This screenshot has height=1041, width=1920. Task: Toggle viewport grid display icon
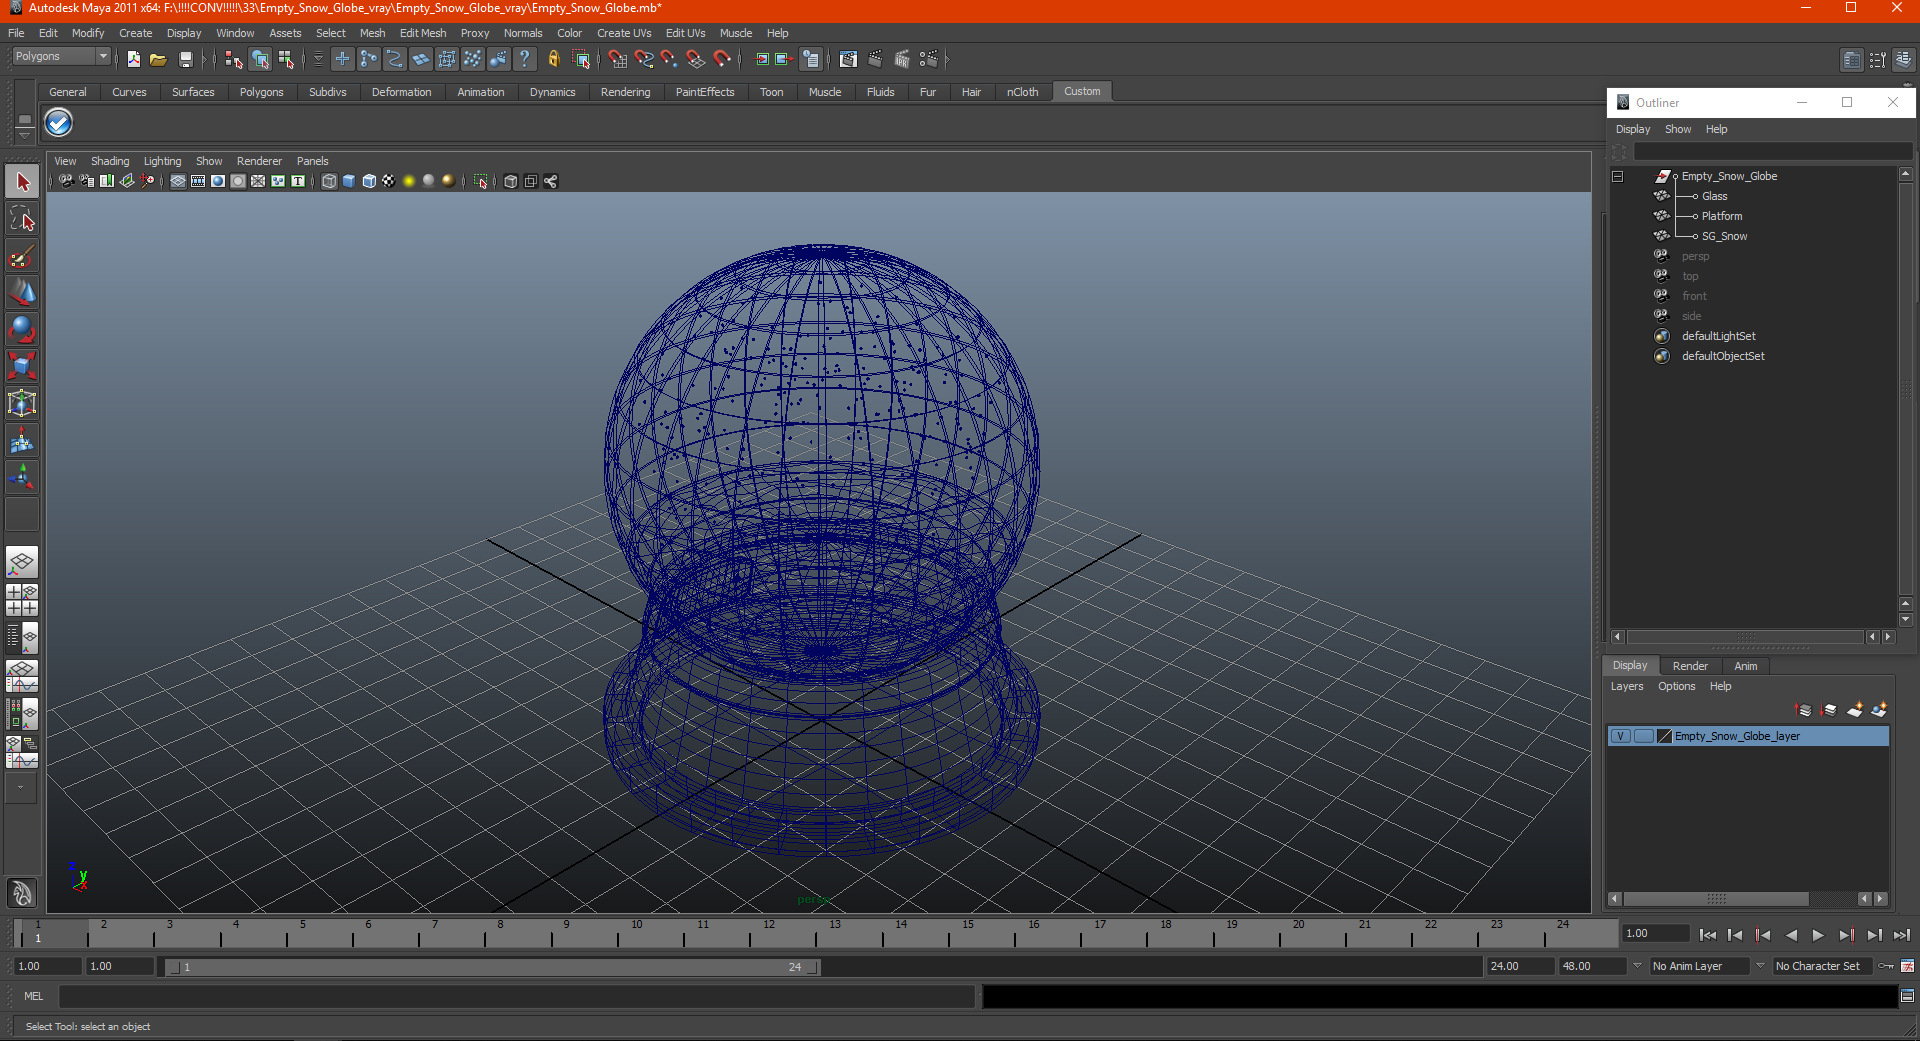tap(178, 181)
